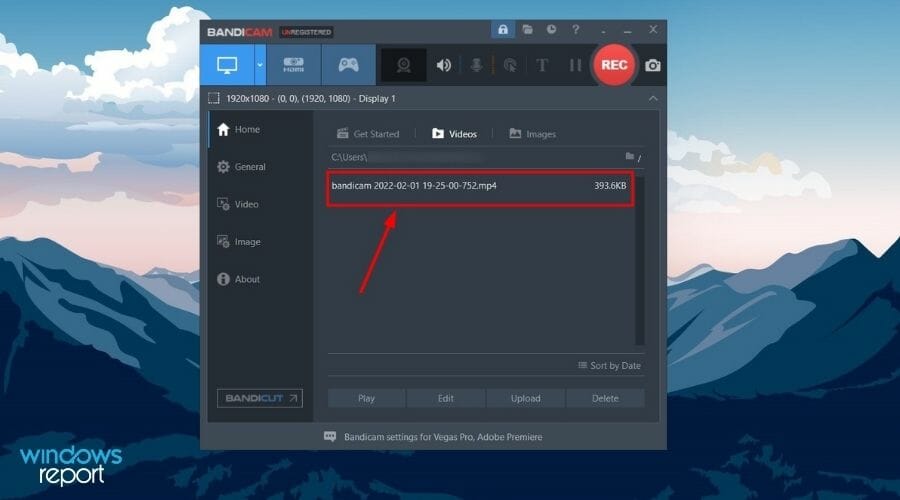This screenshot has width=900, height=500.
Task: Launch Bandicut via BANDICUT button
Action: (x=260, y=398)
